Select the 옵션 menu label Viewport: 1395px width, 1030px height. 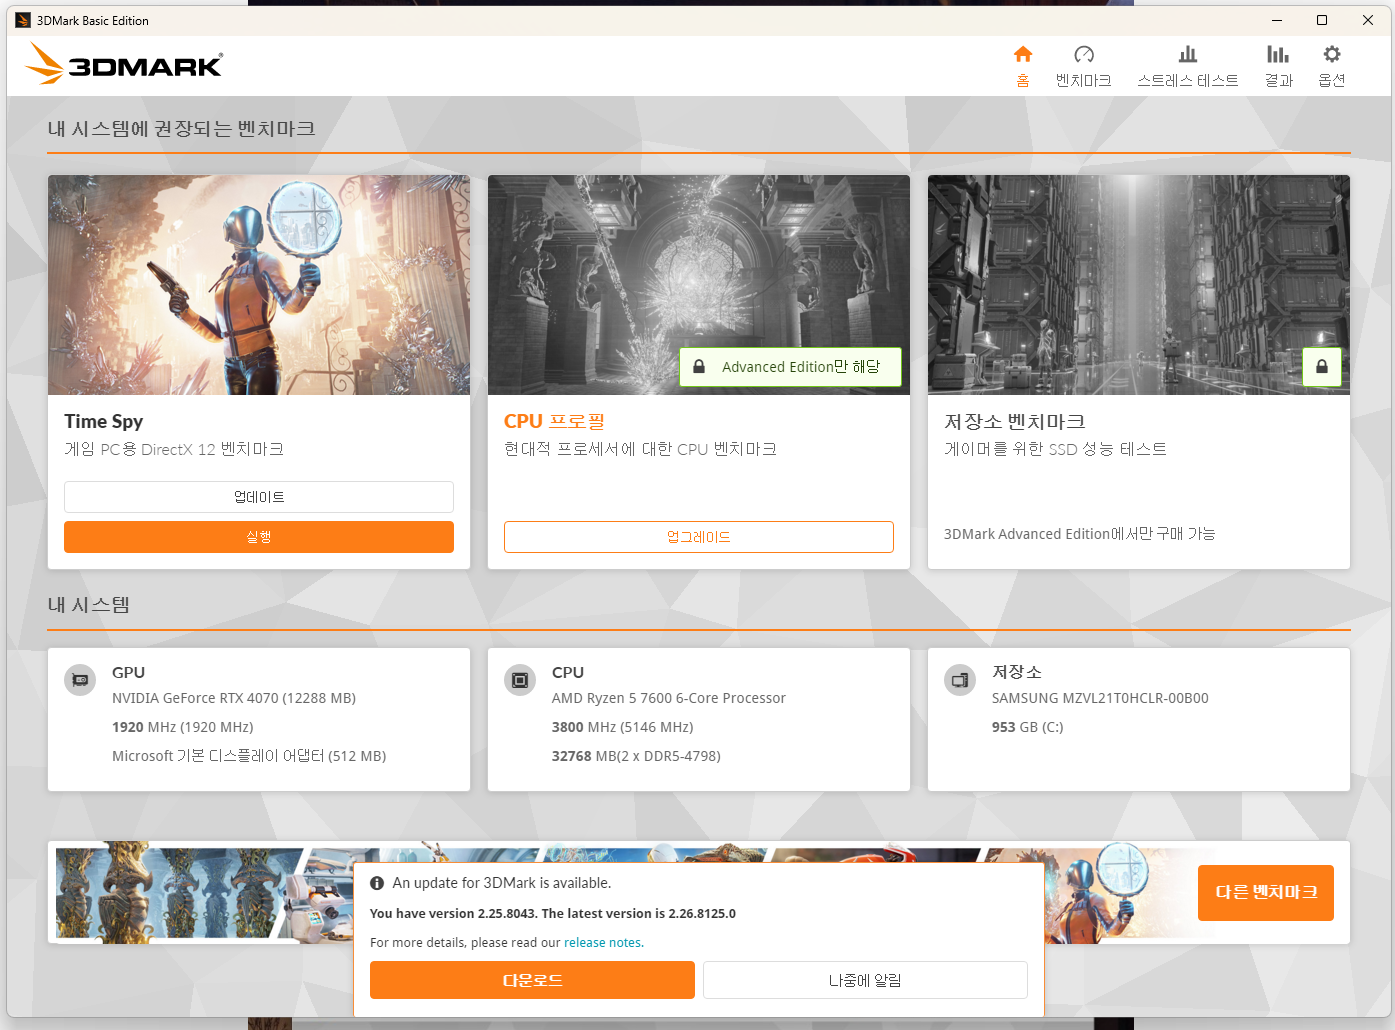pyautogui.click(x=1332, y=81)
